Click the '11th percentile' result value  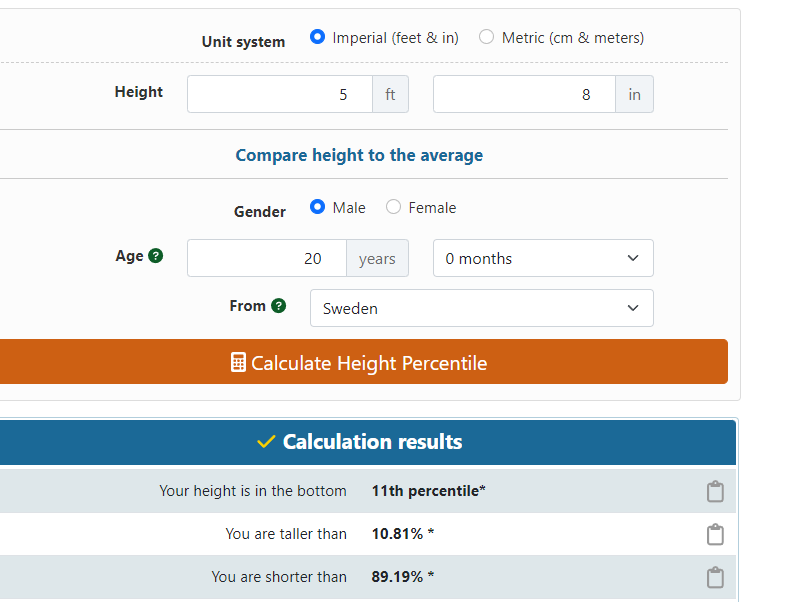[428, 491]
